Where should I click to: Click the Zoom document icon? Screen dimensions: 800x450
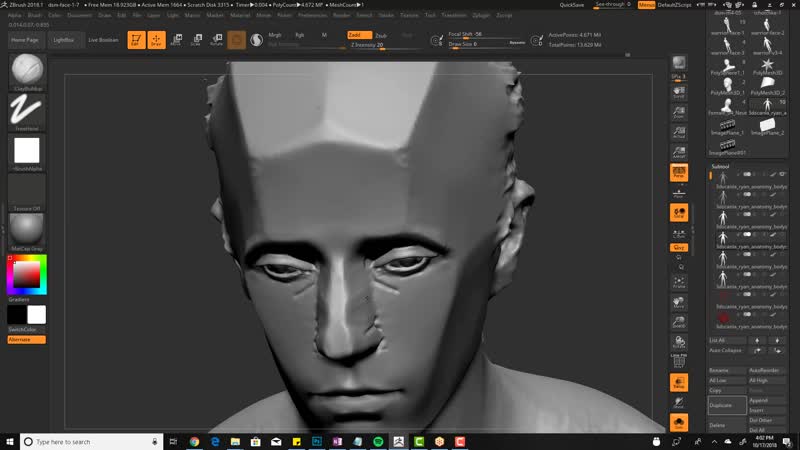(679, 112)
